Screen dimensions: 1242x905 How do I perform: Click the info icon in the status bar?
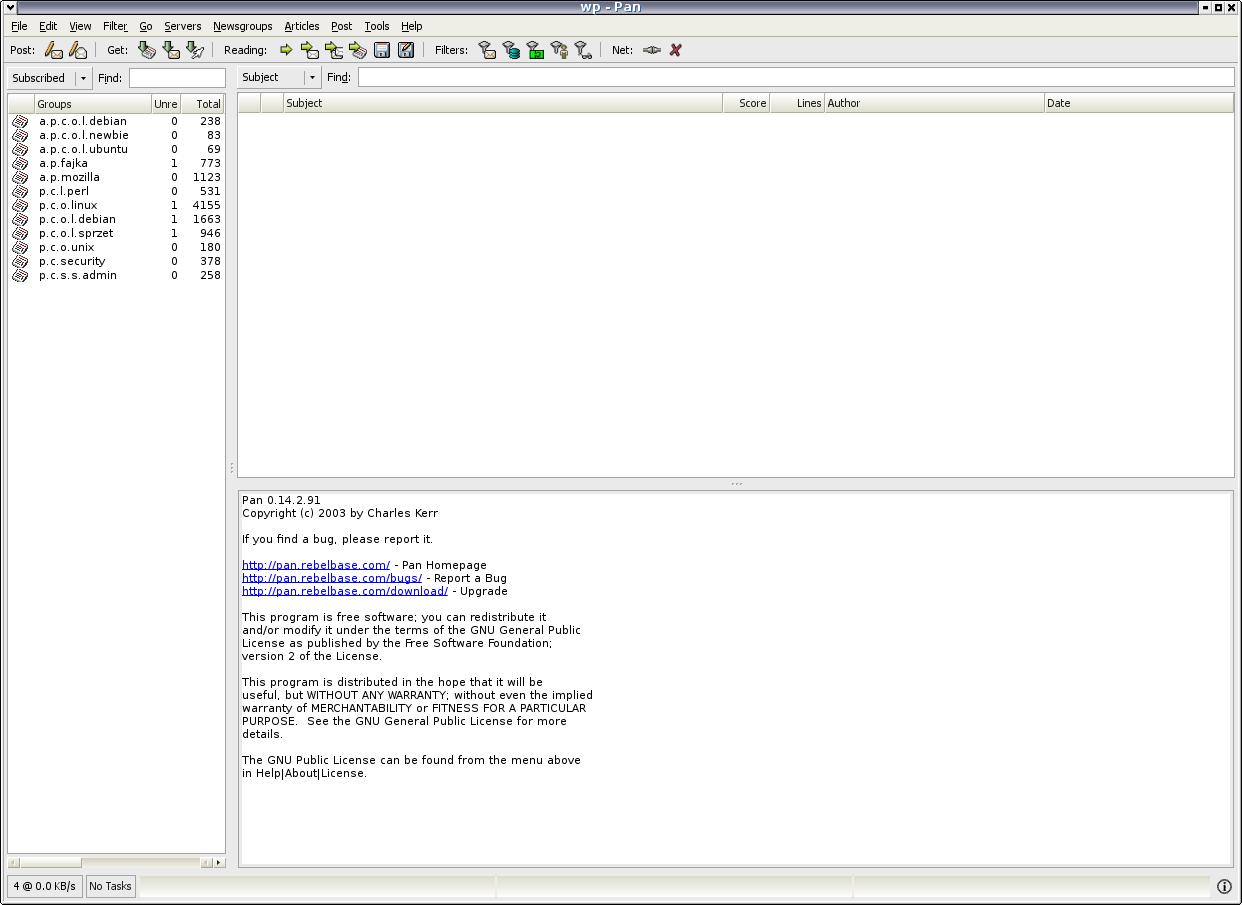click(x=1224, y=886)
